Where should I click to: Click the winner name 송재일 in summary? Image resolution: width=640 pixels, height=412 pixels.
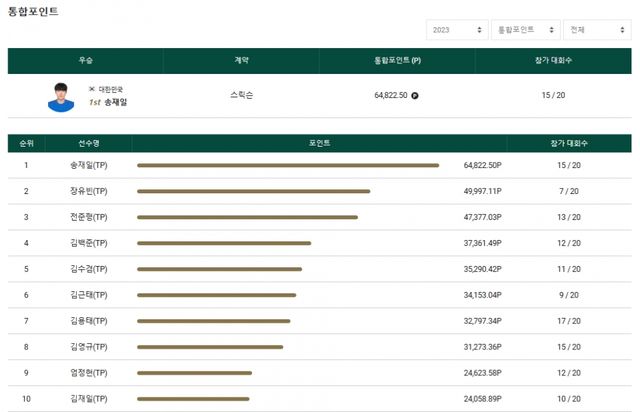tap(115, 102)
